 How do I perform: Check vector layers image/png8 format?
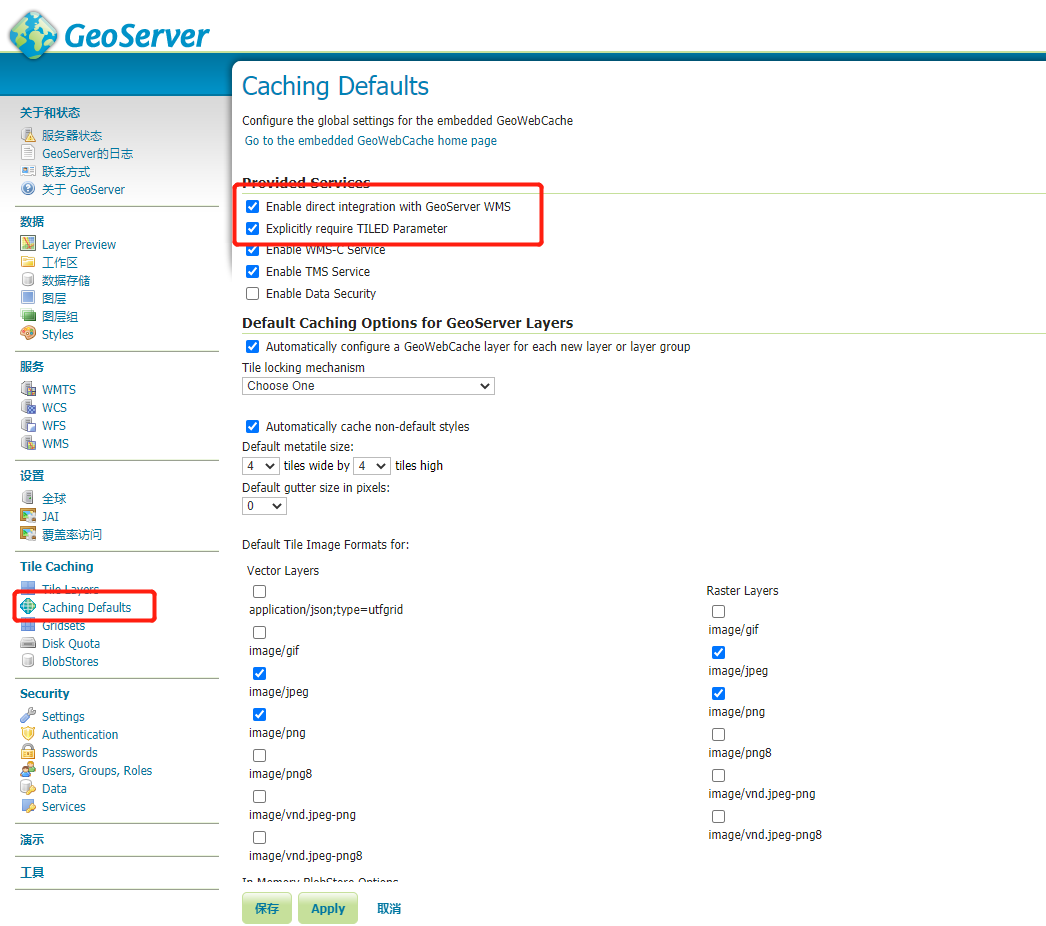tap(259, 755)
